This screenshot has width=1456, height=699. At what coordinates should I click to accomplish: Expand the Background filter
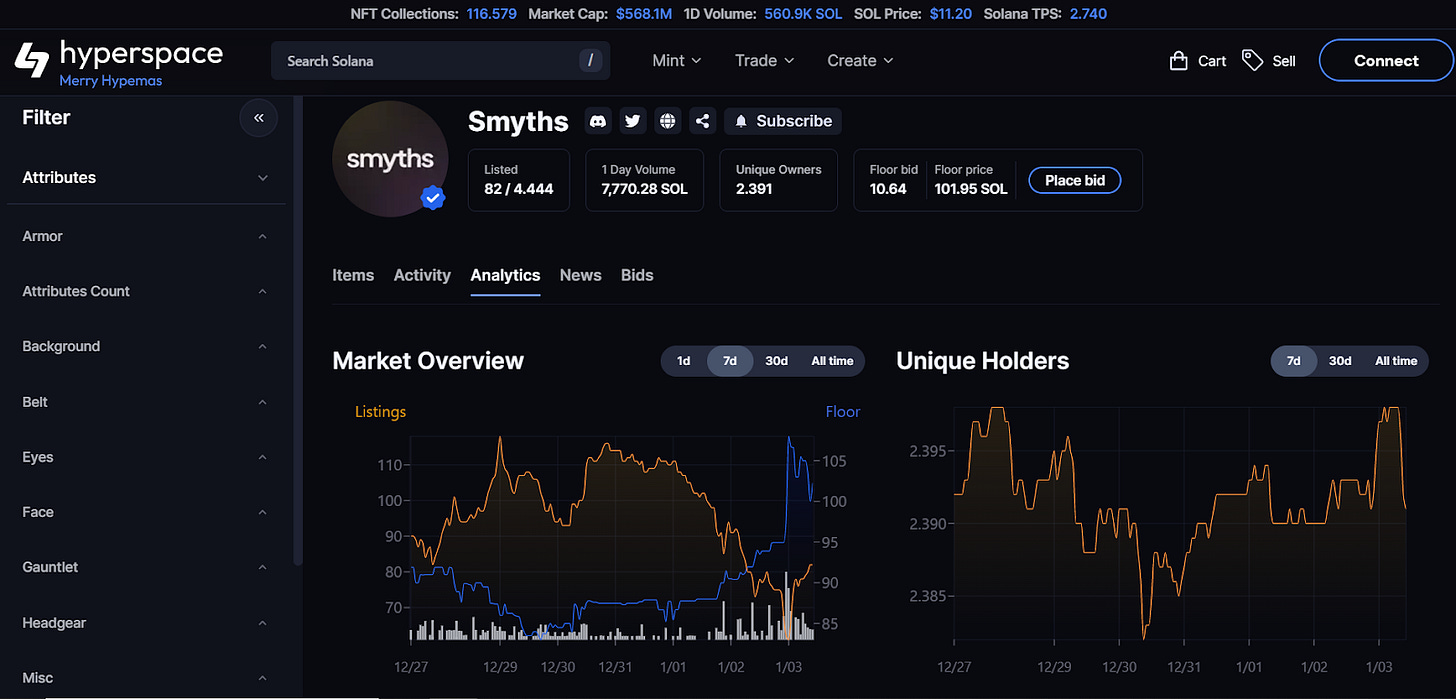click(x=146, y=346)
